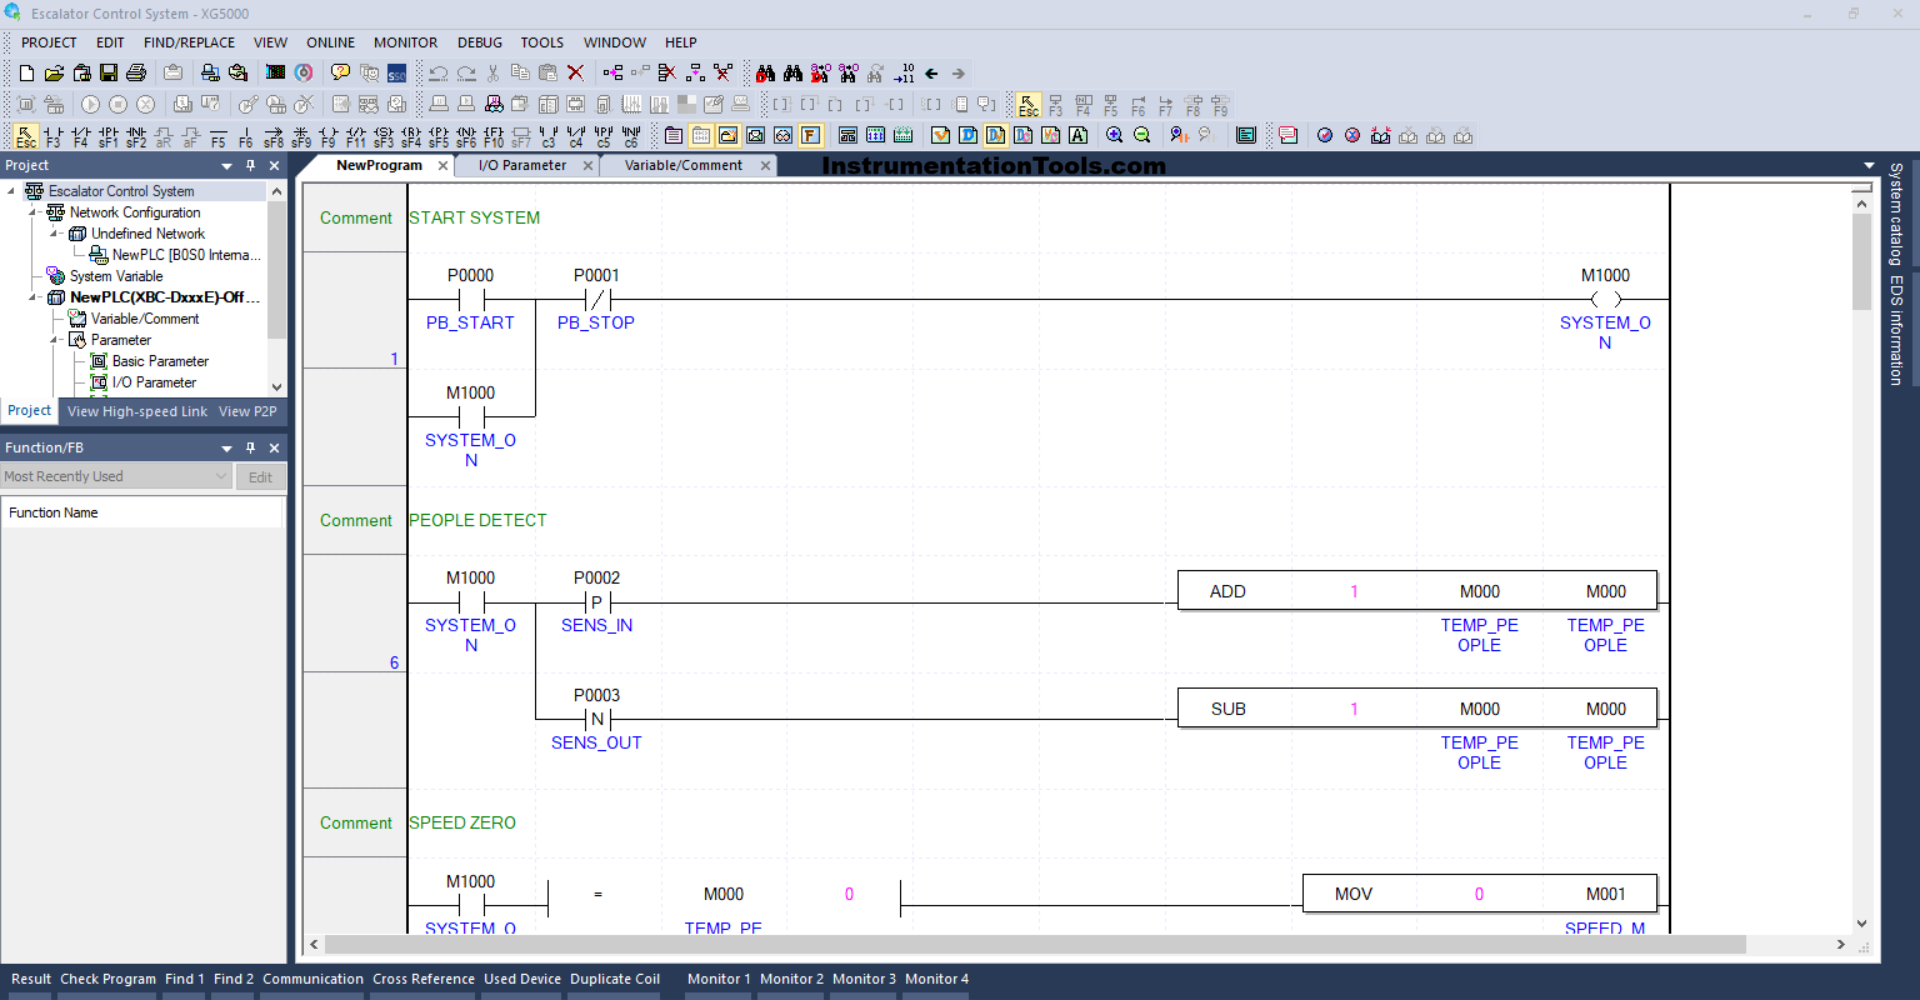Open a project with the Open toolbar icon

coord(54,73)
